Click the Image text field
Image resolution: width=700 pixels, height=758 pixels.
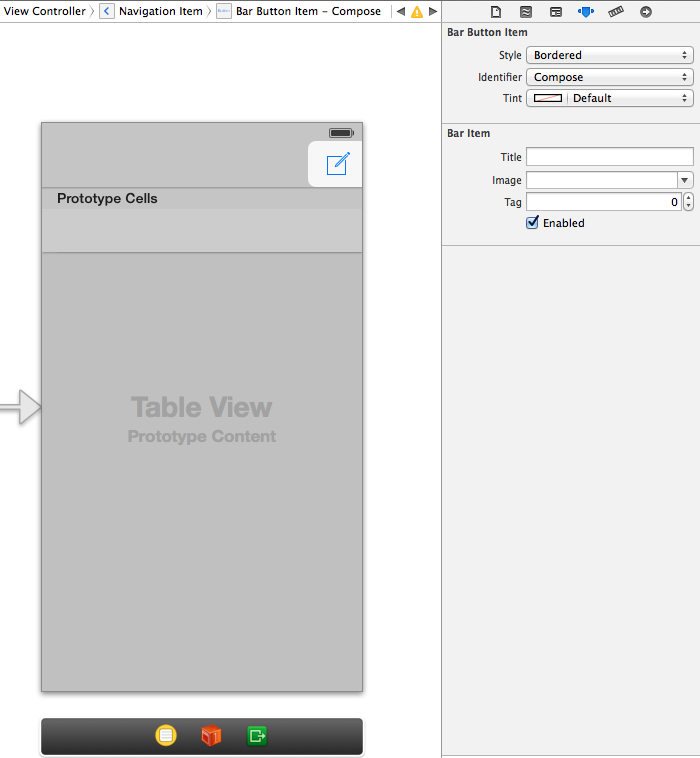pyautogui.click(x=602, y=180)
